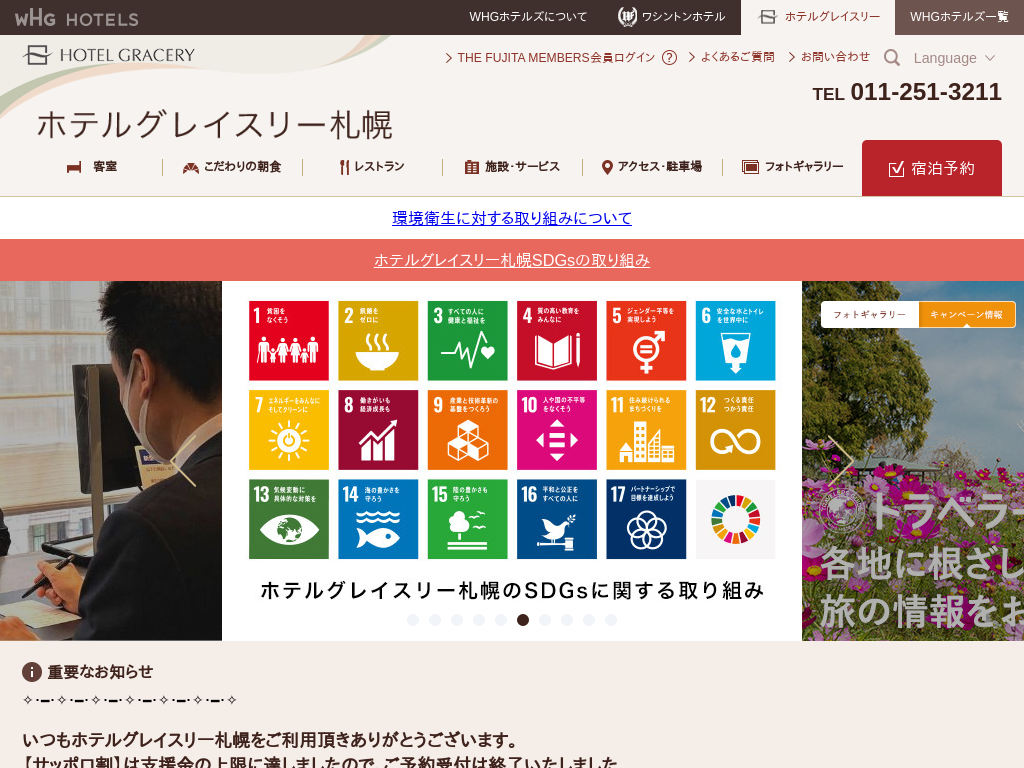
Task: Open レストラン restaurant menu
Action: pyautogui.click(x=372, y=167)
